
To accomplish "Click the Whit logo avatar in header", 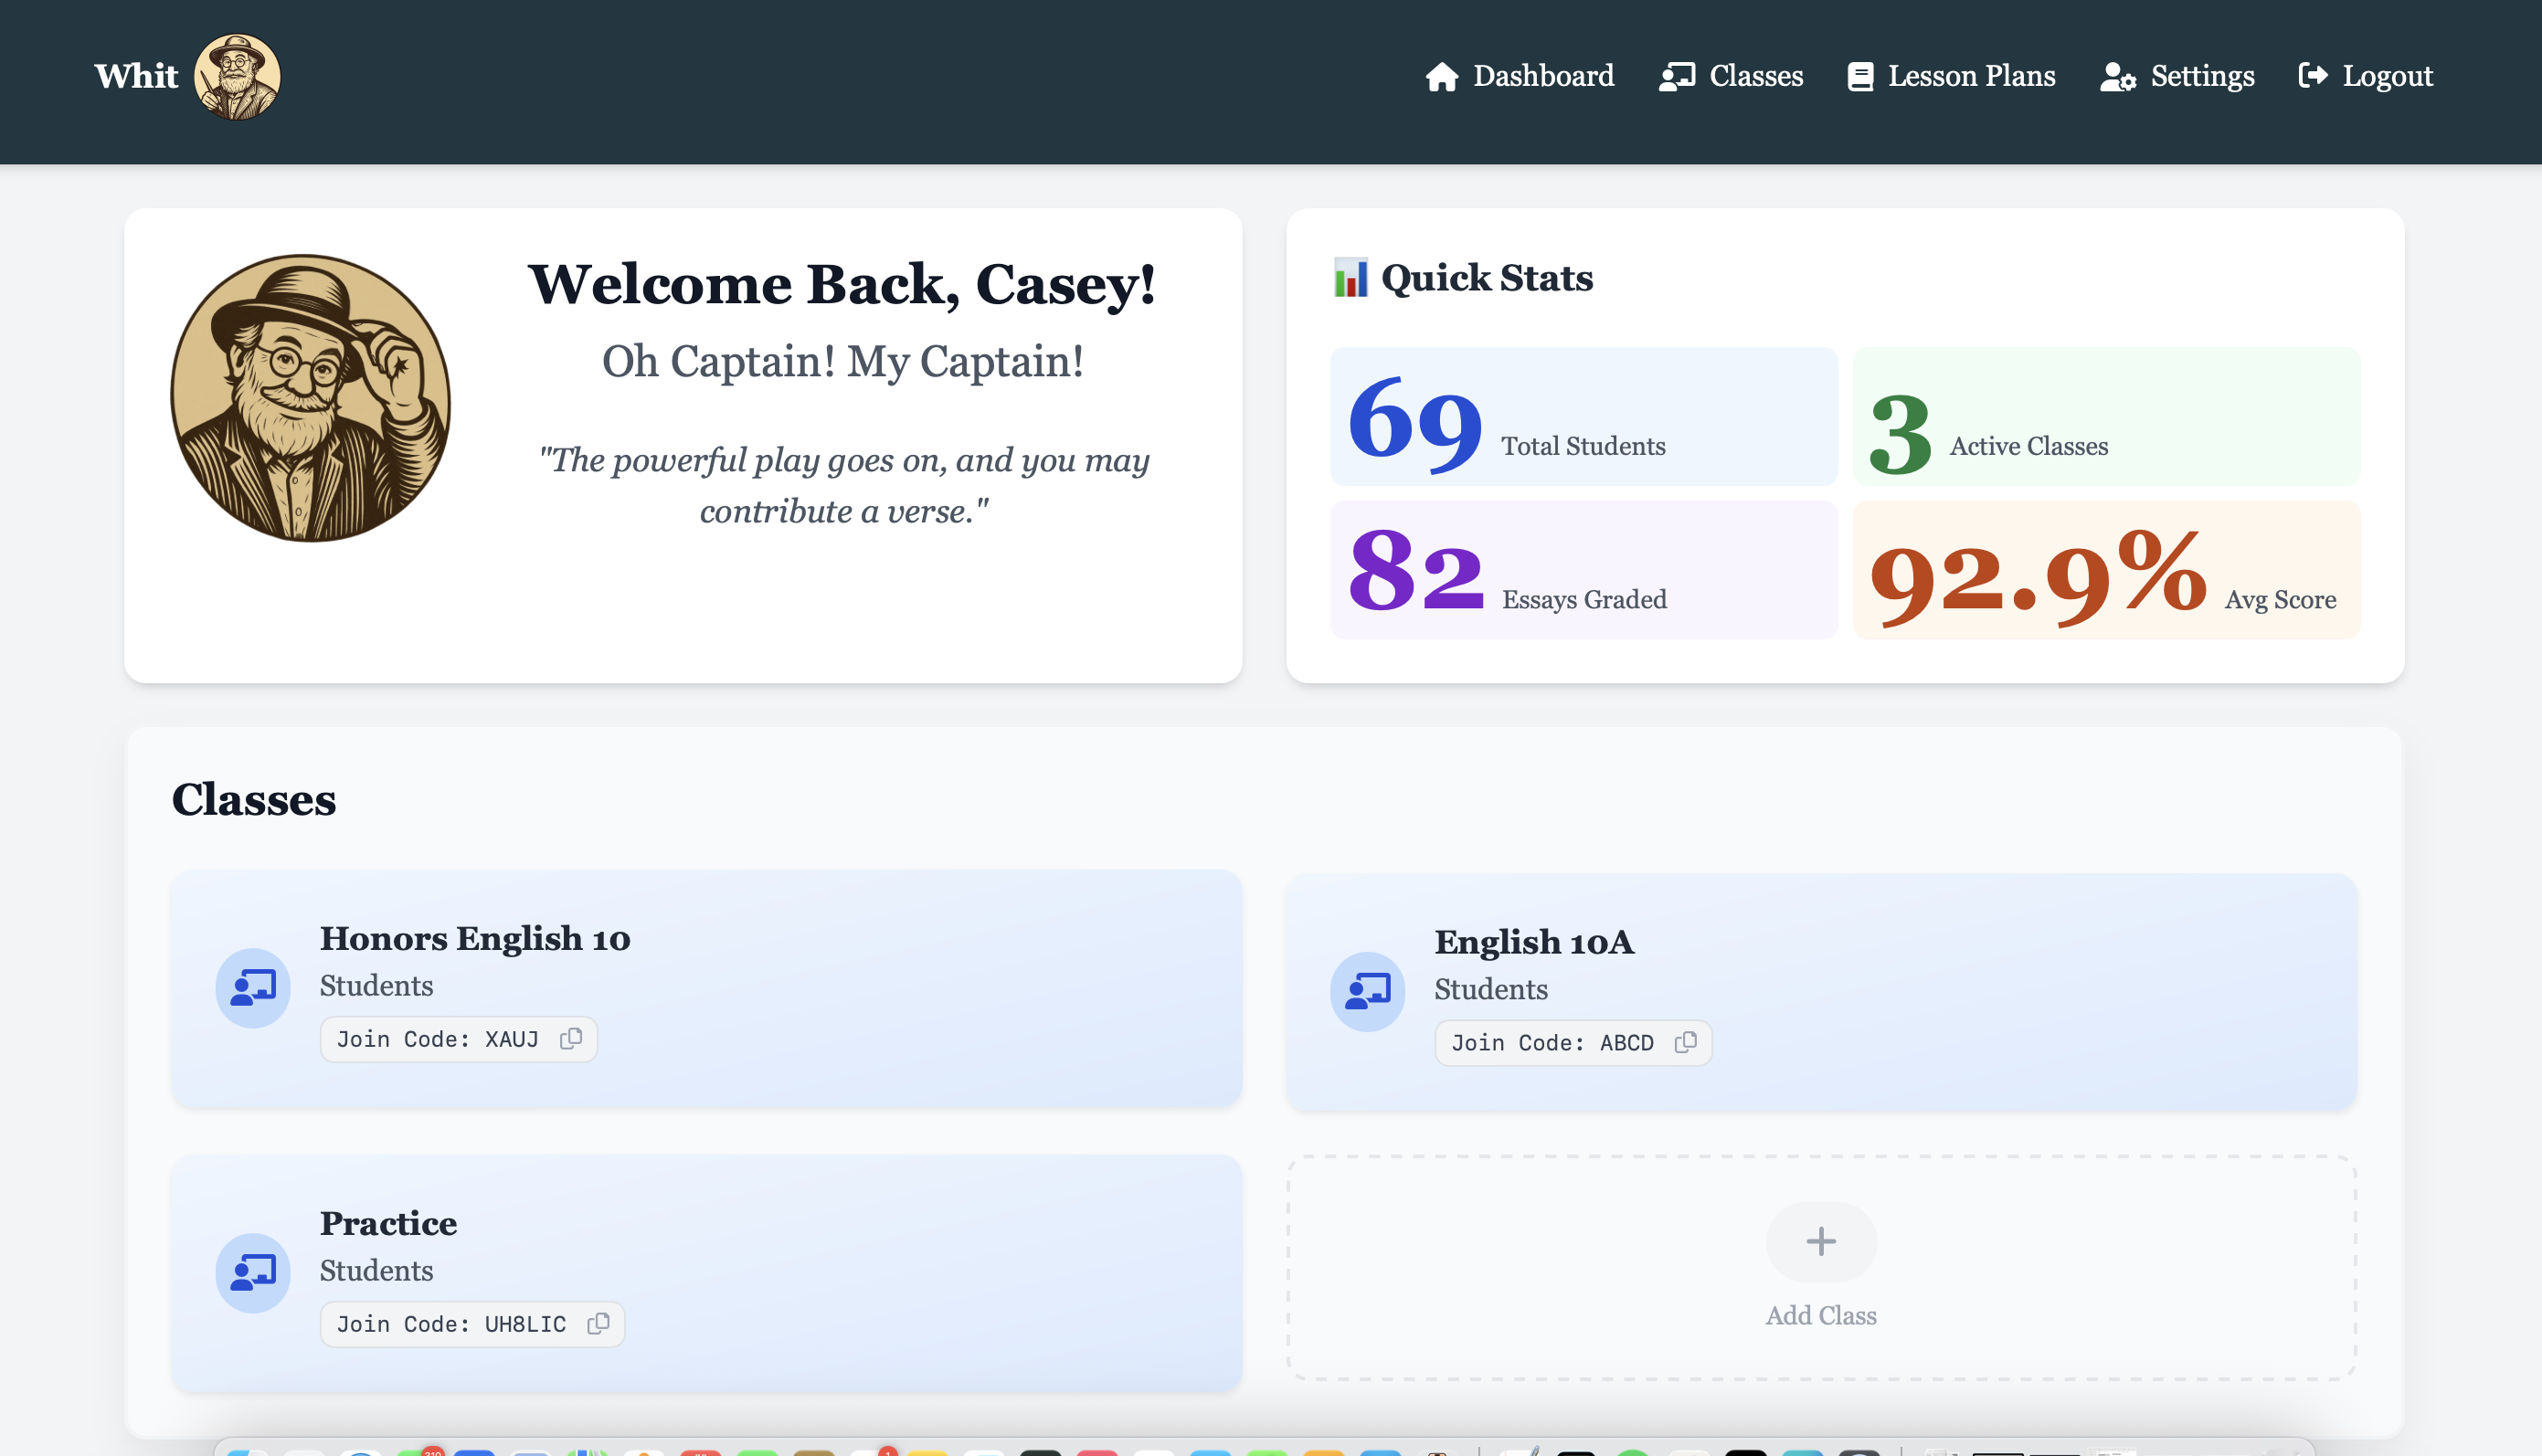I will click(x=237, y=77).
